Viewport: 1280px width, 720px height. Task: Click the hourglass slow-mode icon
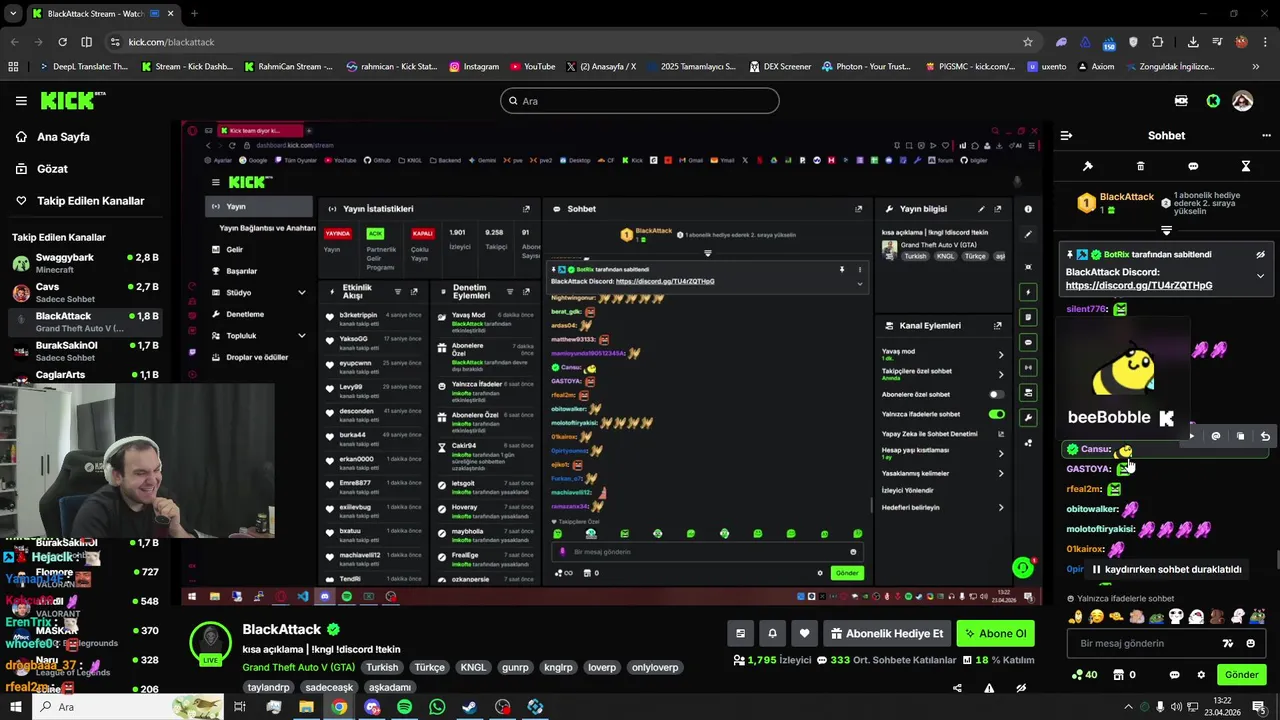click(x=1246, y=166)
